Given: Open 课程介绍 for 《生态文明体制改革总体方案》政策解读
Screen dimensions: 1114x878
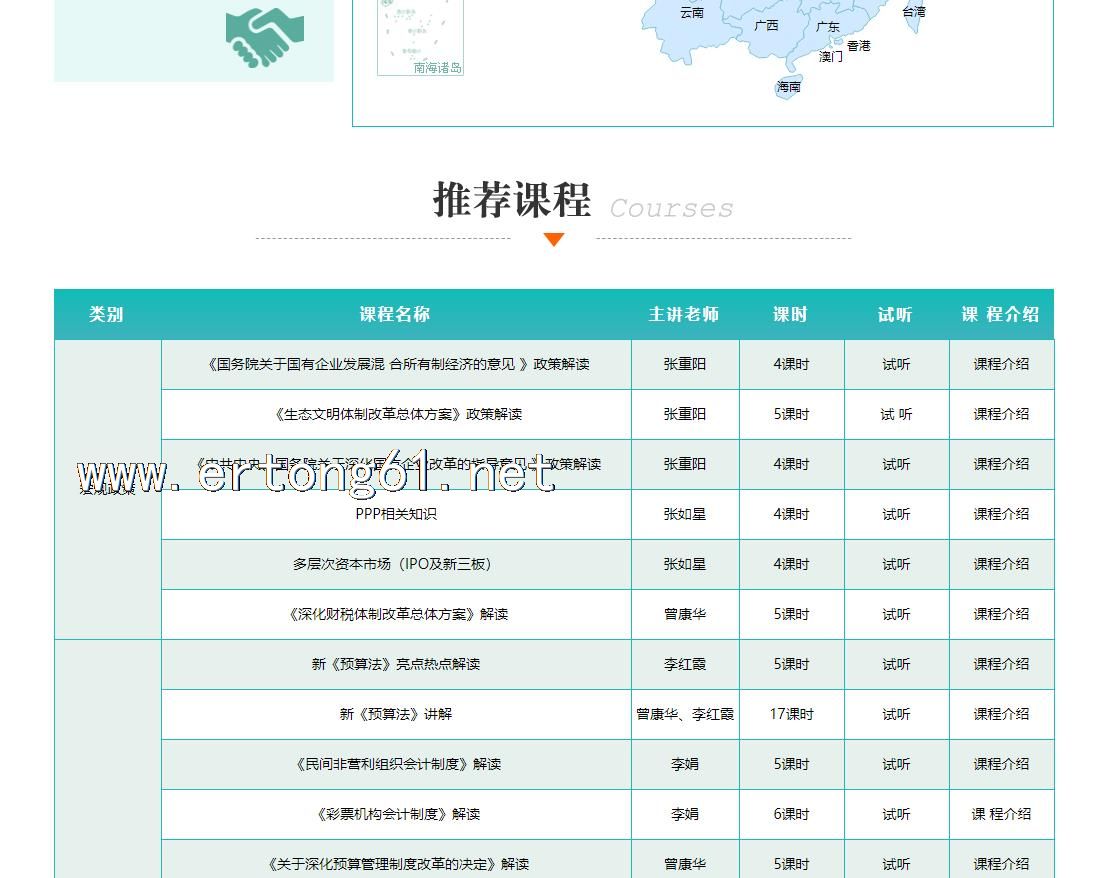Looking at the screenshot, I should [1001, 414].
